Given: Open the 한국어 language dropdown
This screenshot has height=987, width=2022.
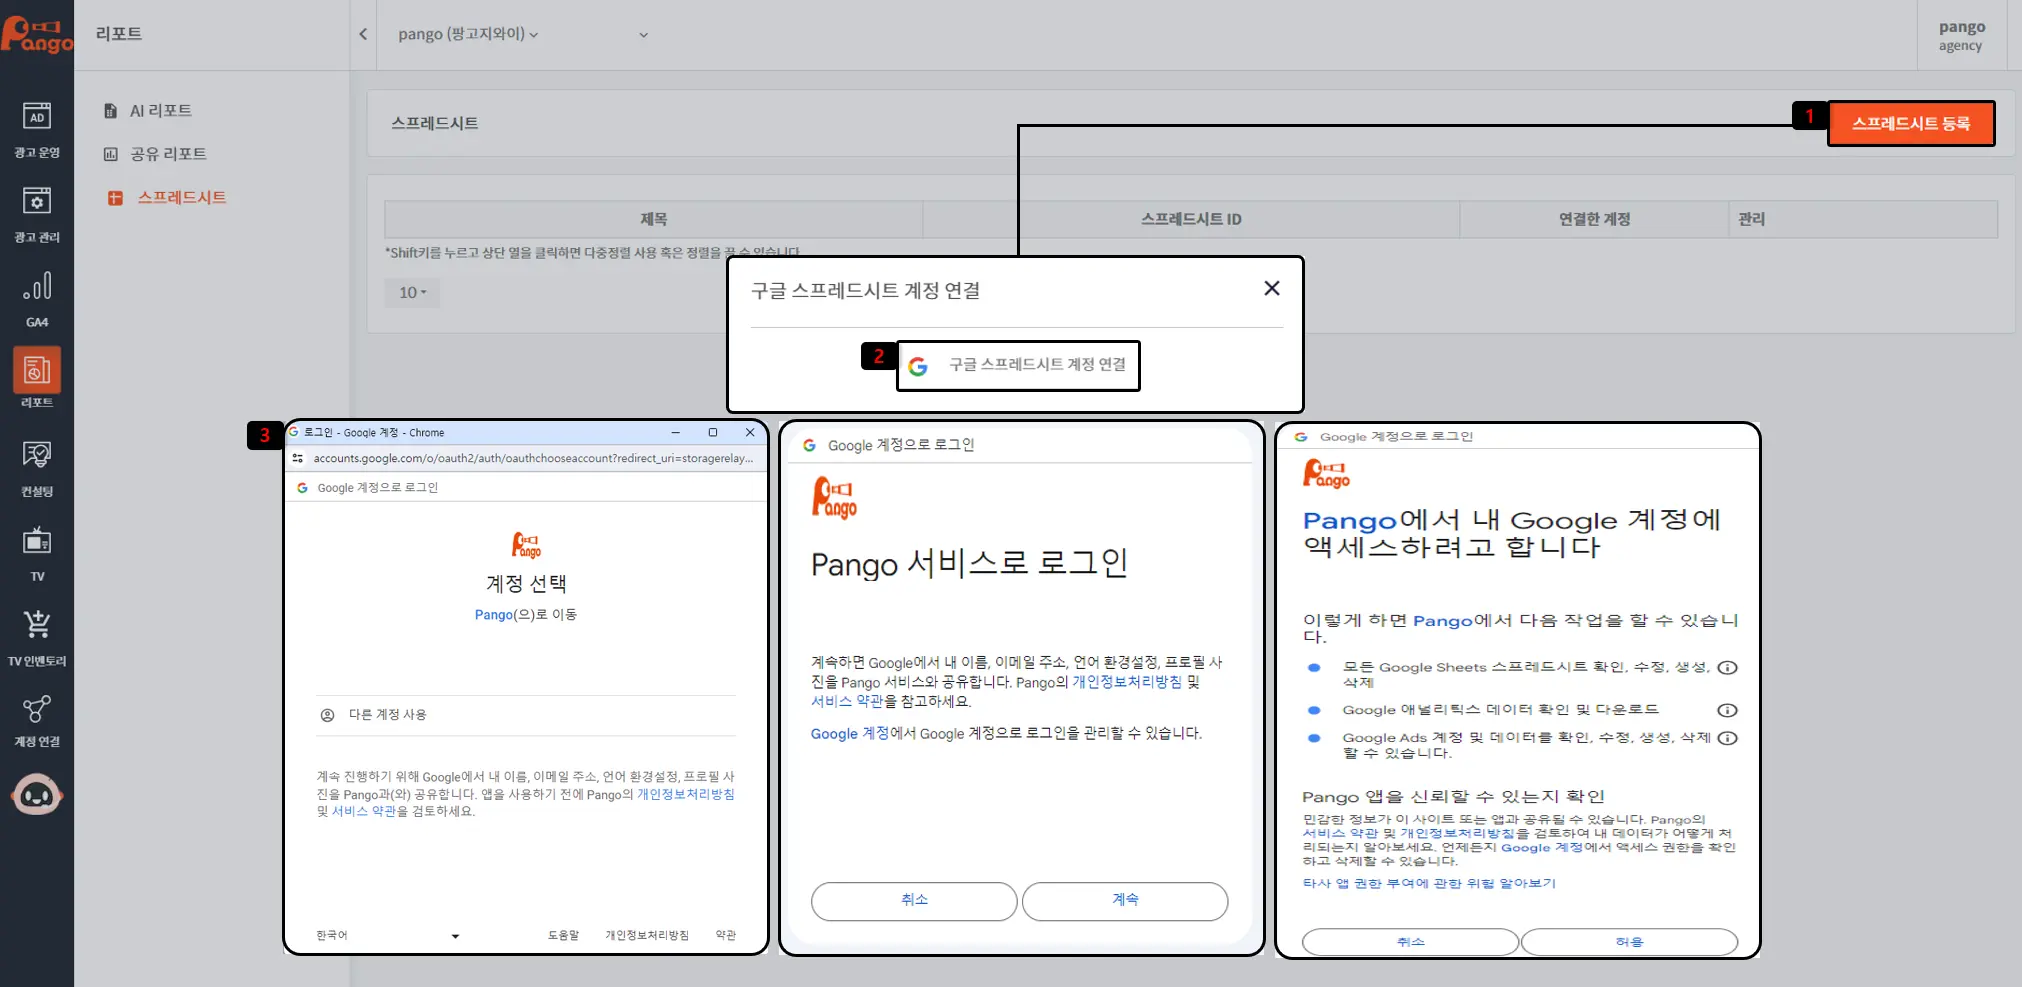Looking at the screenshot, I should (x=387, y=936).
